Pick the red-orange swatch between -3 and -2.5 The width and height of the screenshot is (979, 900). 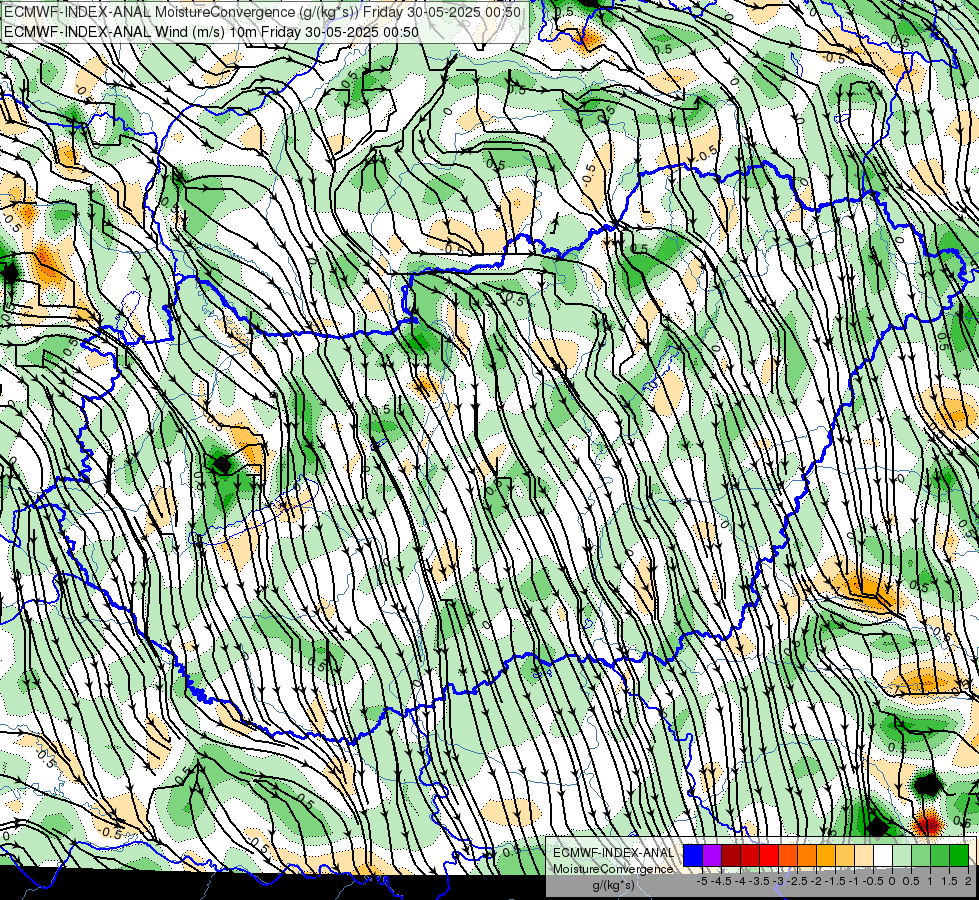(x=788, y=855)
